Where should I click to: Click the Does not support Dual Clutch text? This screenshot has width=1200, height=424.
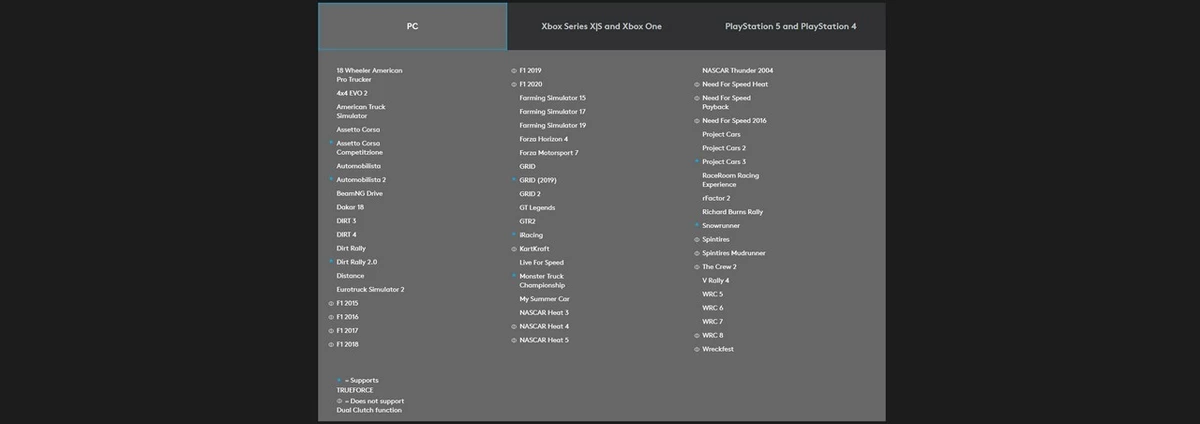pos(370,405)
